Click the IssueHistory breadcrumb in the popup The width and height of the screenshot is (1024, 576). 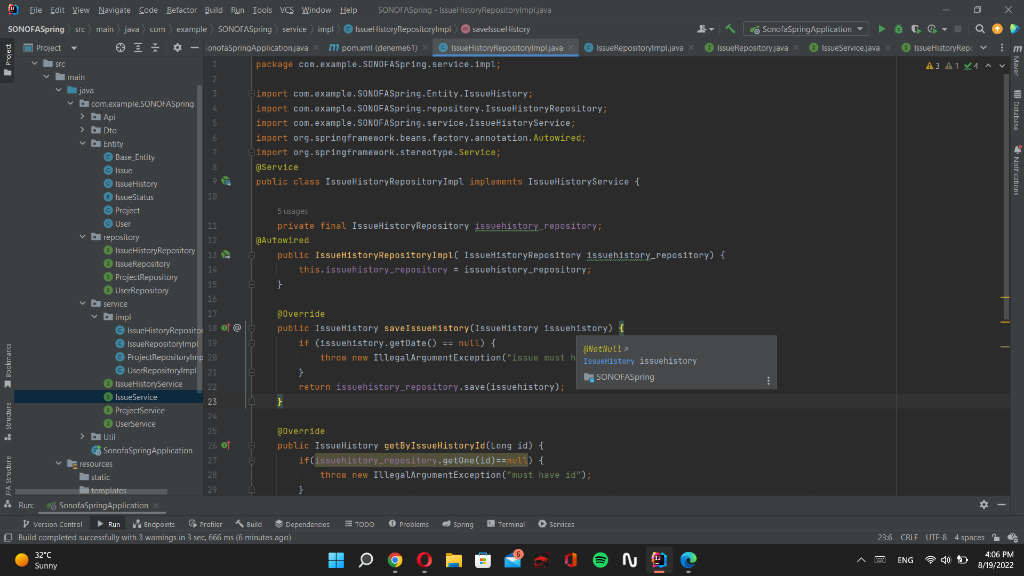[609, 361]
